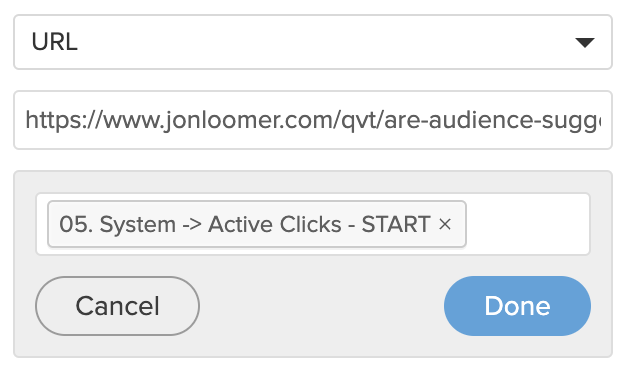Focus the tag field right of START chip

point(527,224)
